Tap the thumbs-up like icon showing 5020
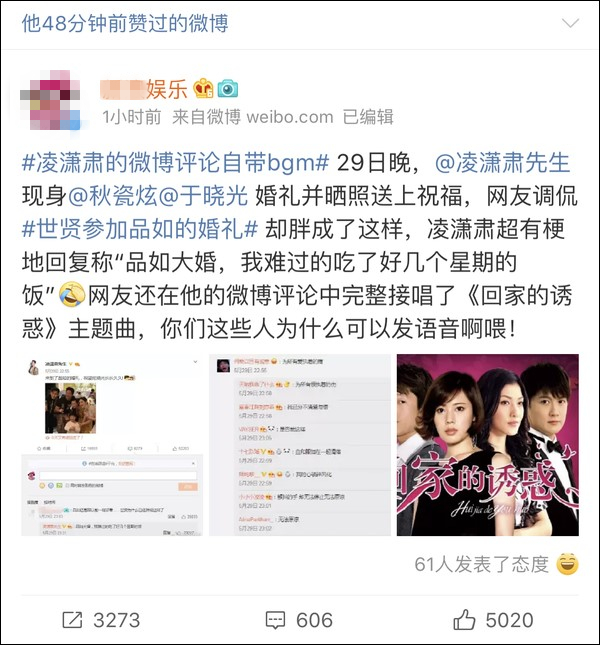 point(464,619)
